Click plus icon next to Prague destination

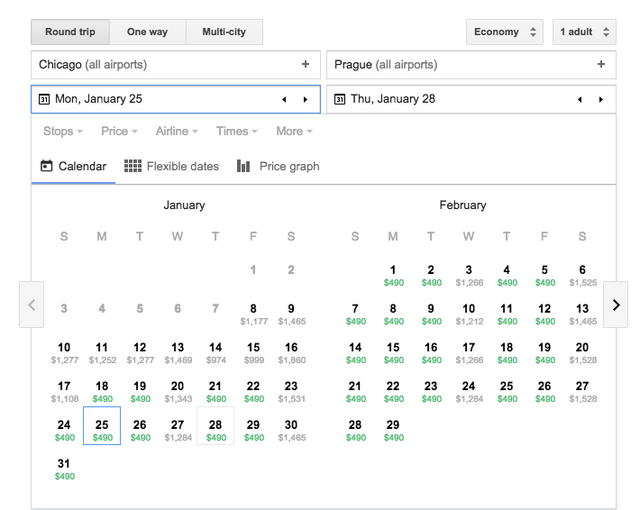point(601,65)
